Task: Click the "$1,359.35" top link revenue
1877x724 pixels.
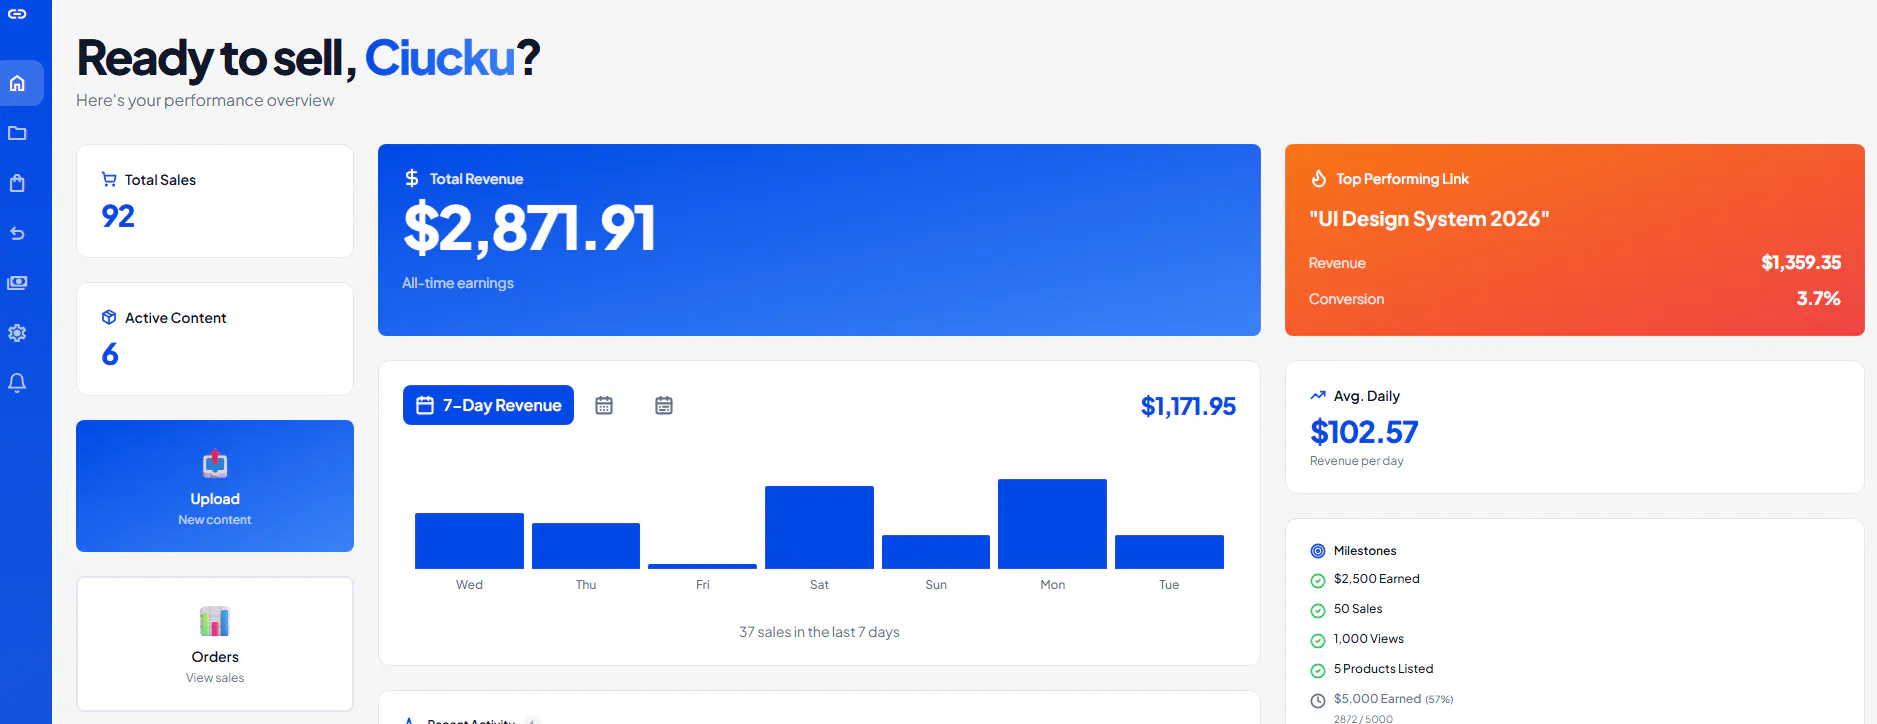Action: [x=1801, y=262]
